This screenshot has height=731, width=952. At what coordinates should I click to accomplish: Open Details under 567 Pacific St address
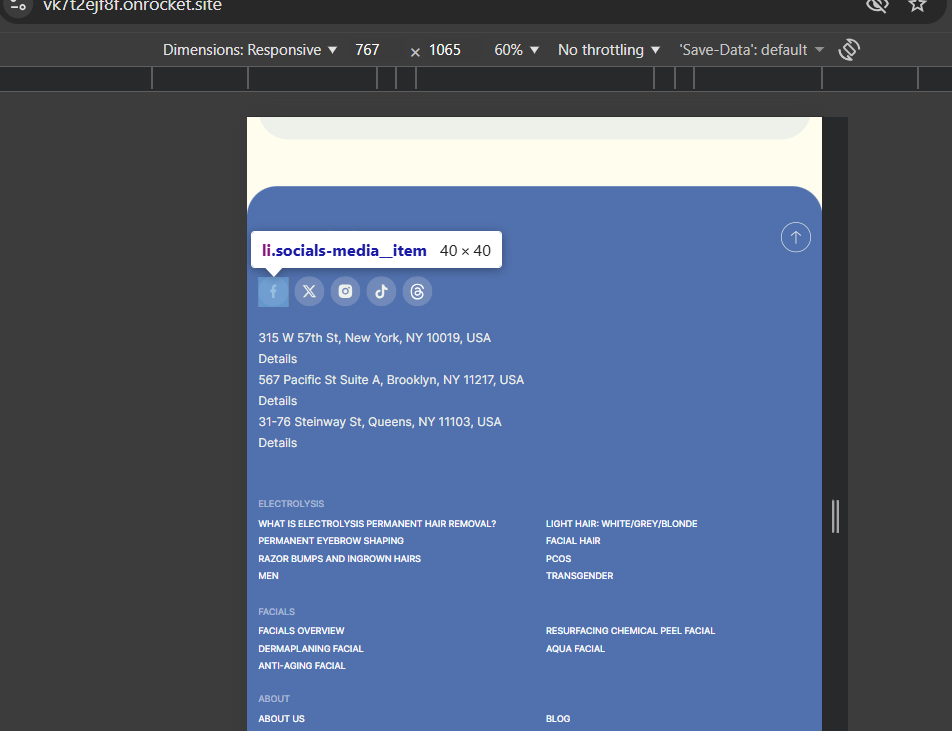click(x=277, y=401)
